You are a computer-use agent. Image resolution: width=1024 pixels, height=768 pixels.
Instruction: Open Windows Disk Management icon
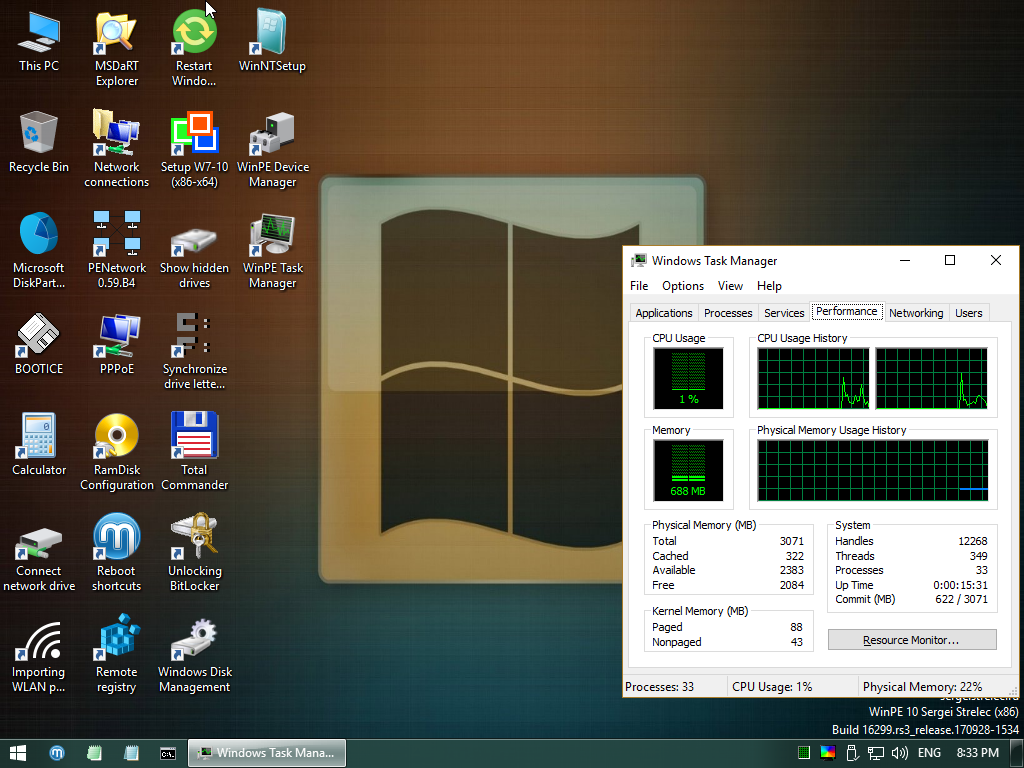(x=194, y=654)
